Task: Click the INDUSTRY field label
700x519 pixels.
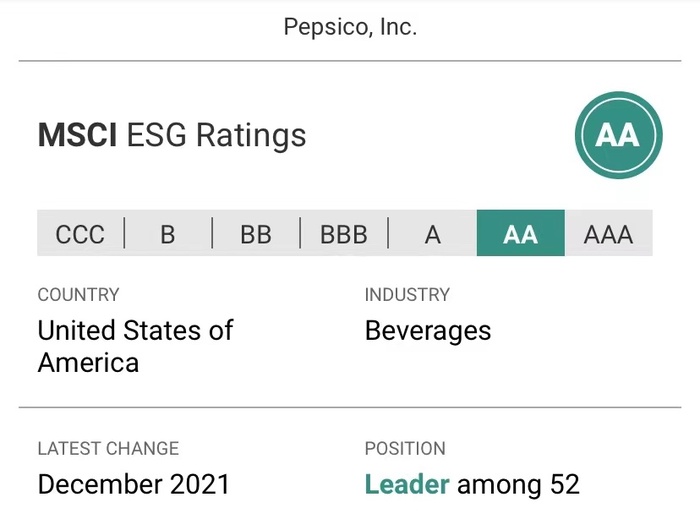Action: (407, 295)
